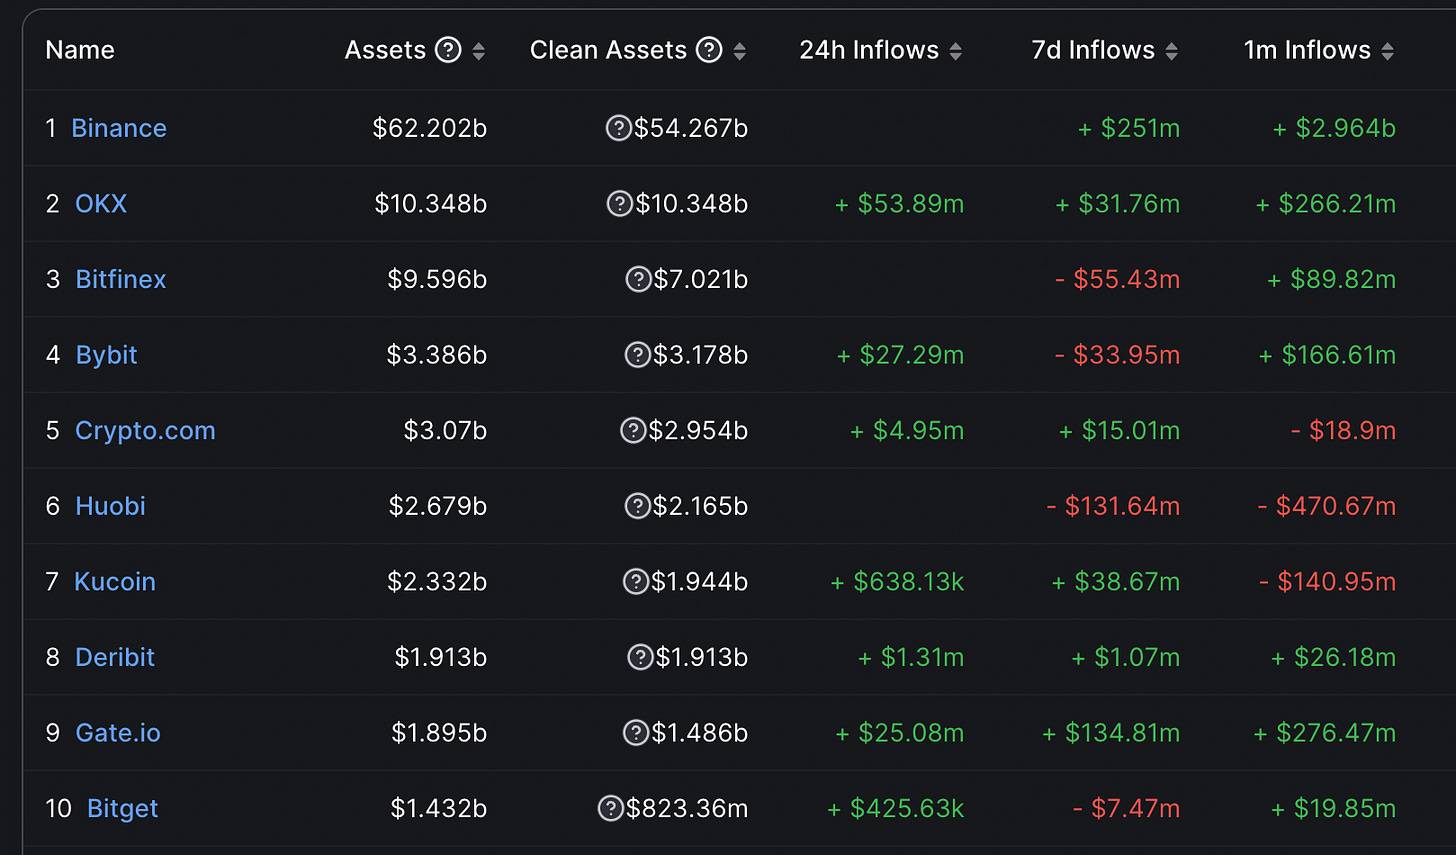Select Bybit 1m inflow + $166.61m
The width and height of the screenshot is (1456, 855).
click(x=1327, y=355)
